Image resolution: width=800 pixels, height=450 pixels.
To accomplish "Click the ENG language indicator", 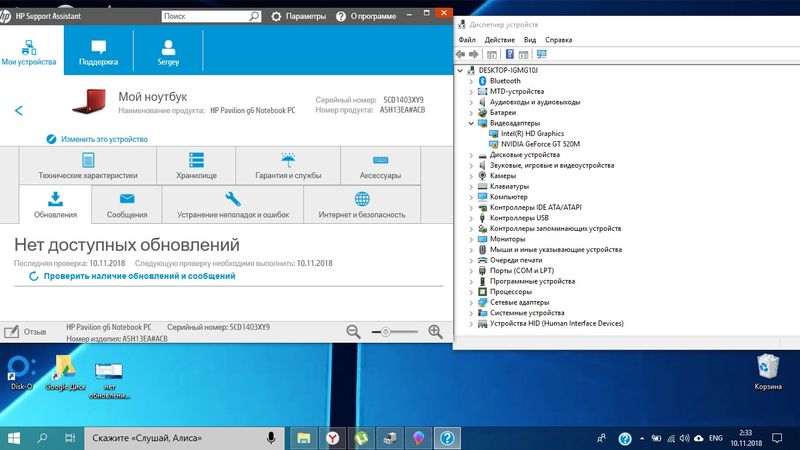I will tap(716, 438).
